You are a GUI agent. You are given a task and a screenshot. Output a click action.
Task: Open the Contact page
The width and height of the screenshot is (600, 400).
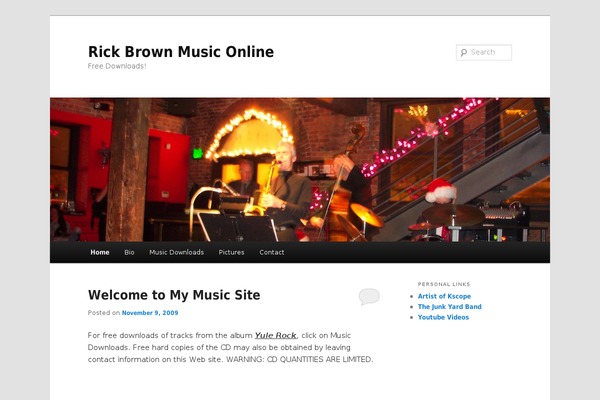pos(272,252)
